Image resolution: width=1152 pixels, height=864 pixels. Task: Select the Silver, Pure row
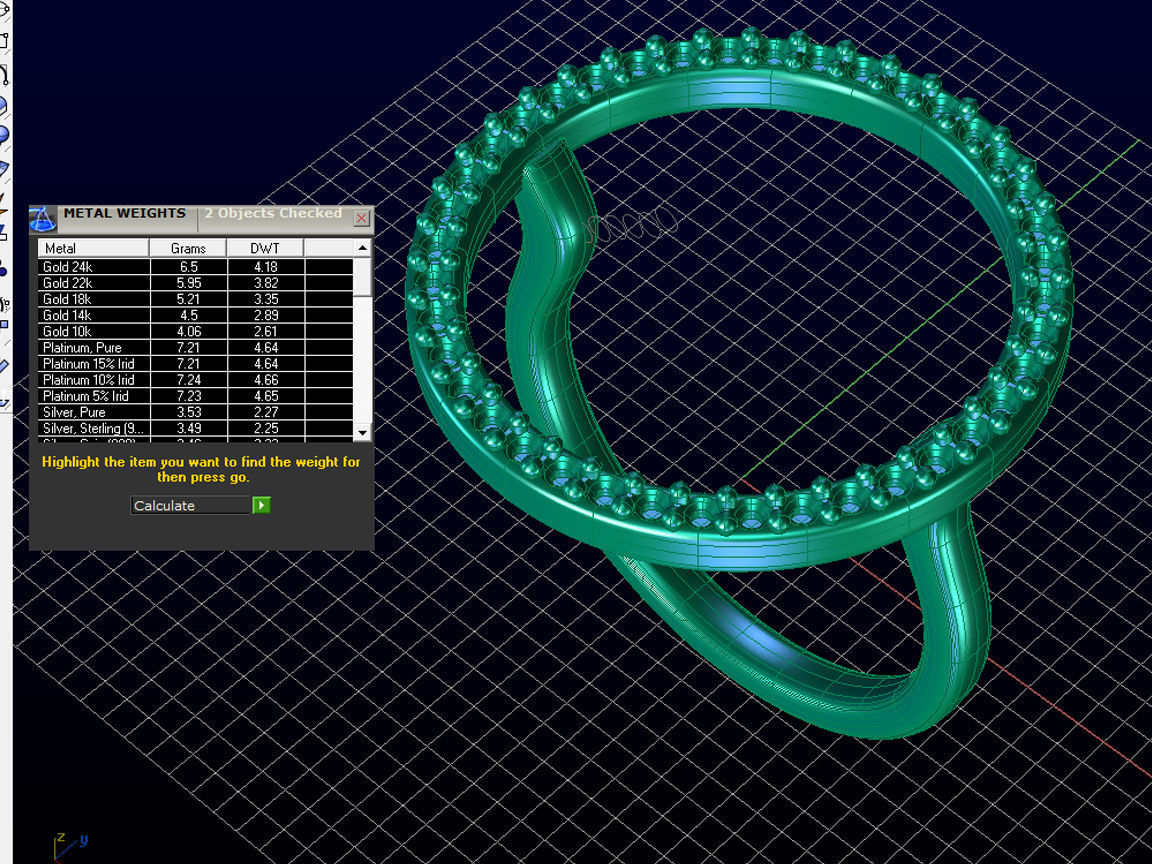[x=195, y=412]
